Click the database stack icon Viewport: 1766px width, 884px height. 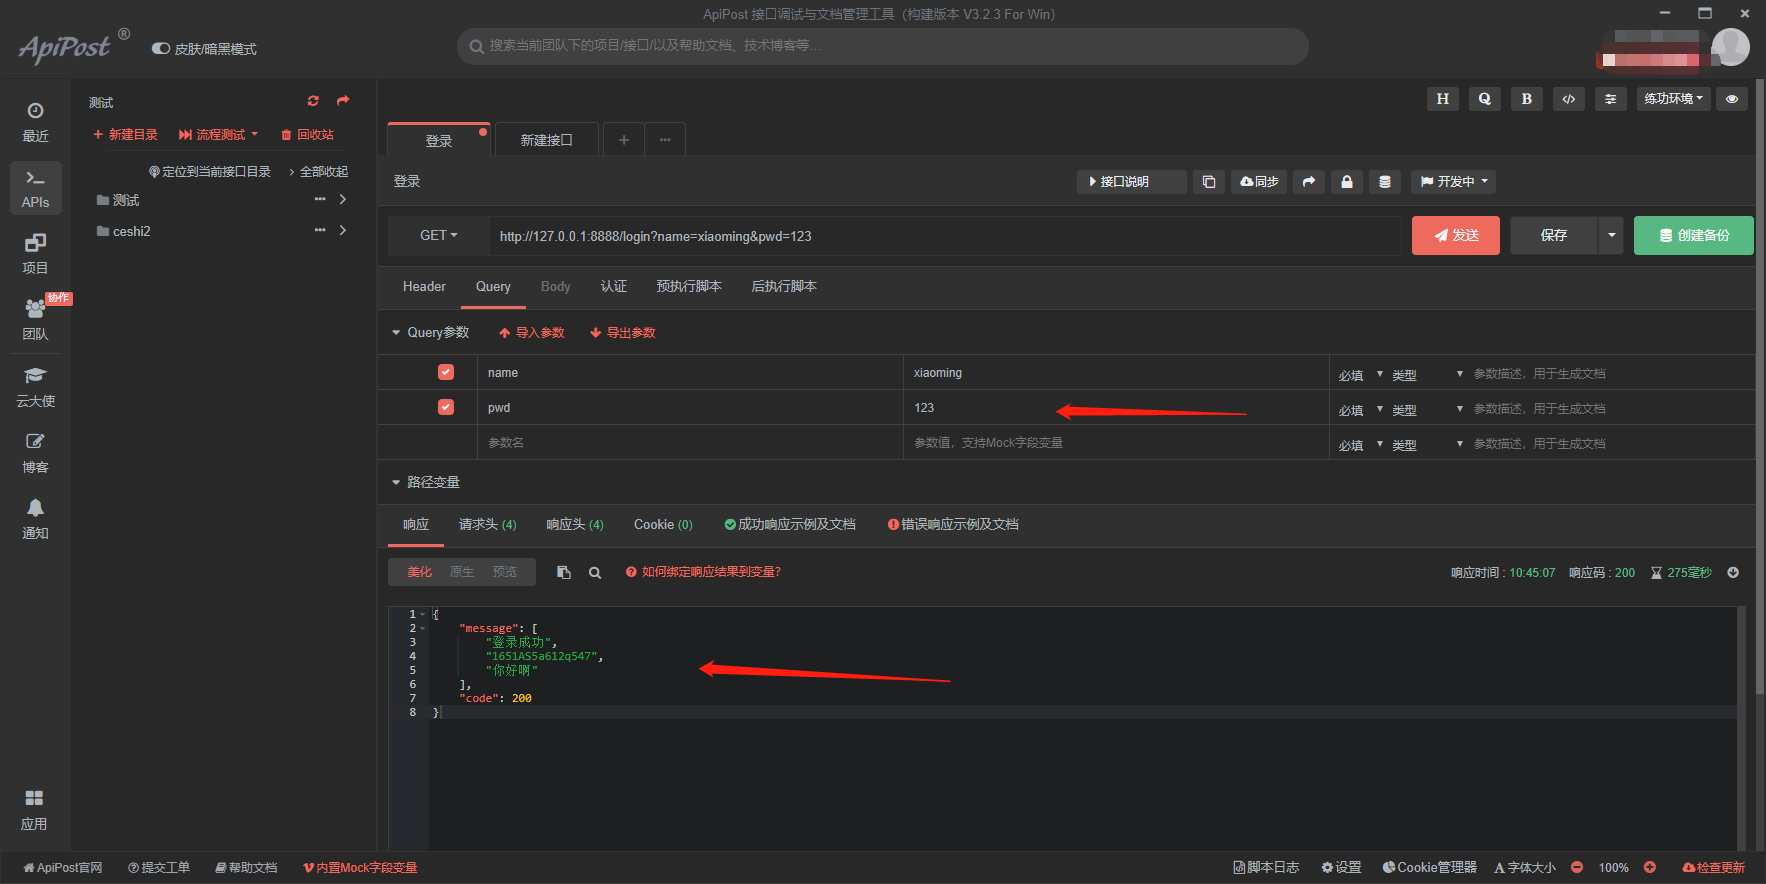pos(1385,182)
